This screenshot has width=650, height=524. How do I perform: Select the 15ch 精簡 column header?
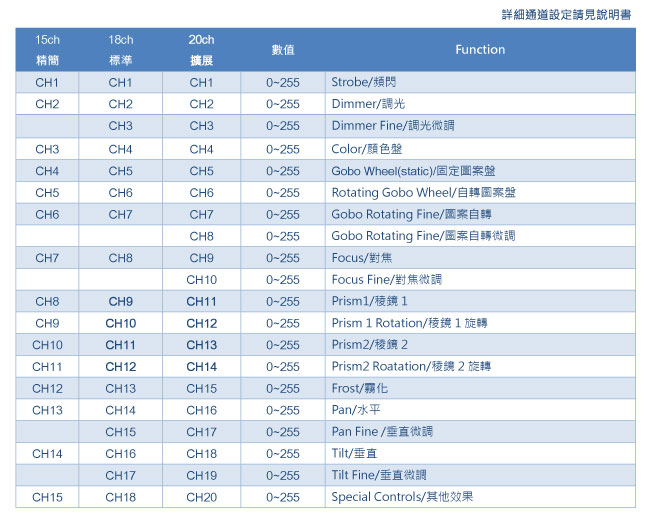47,50
